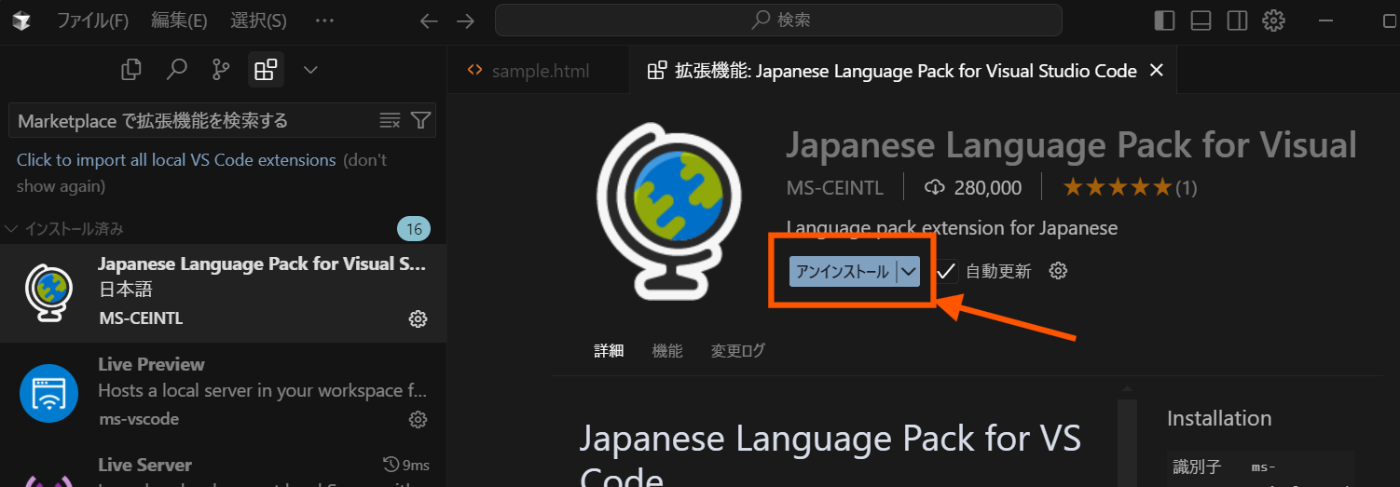Switch to the 変更ログ tab
The width and height of the screenshot is (1400, 487).
(x=738, y=351)
